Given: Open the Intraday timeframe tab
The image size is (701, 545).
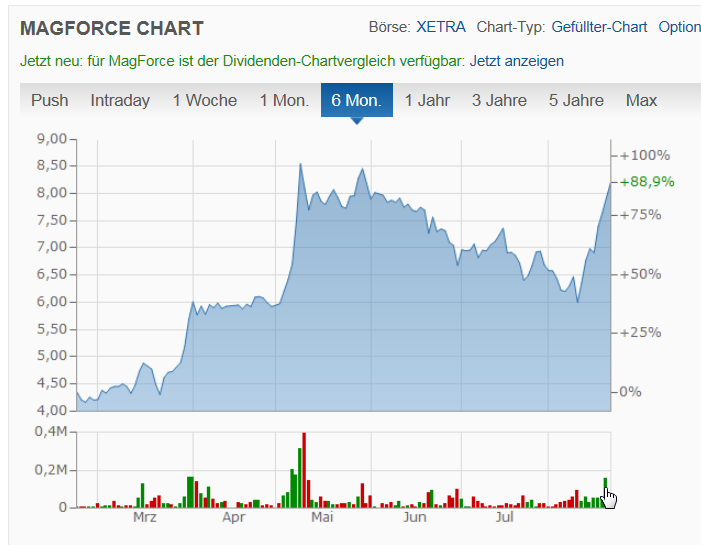Looking at the screenshot, I should [120, 100].
